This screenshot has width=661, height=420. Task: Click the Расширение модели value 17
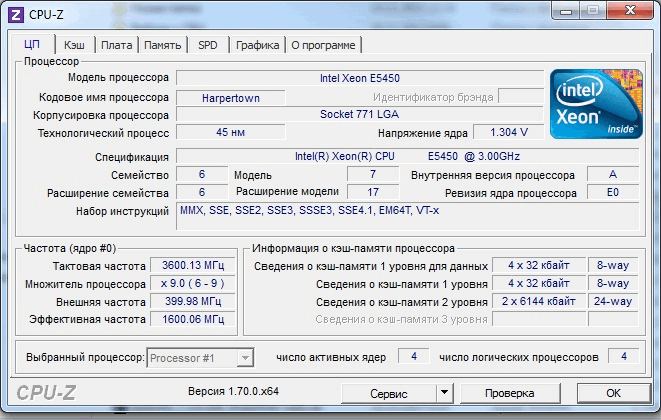(373, 192)
